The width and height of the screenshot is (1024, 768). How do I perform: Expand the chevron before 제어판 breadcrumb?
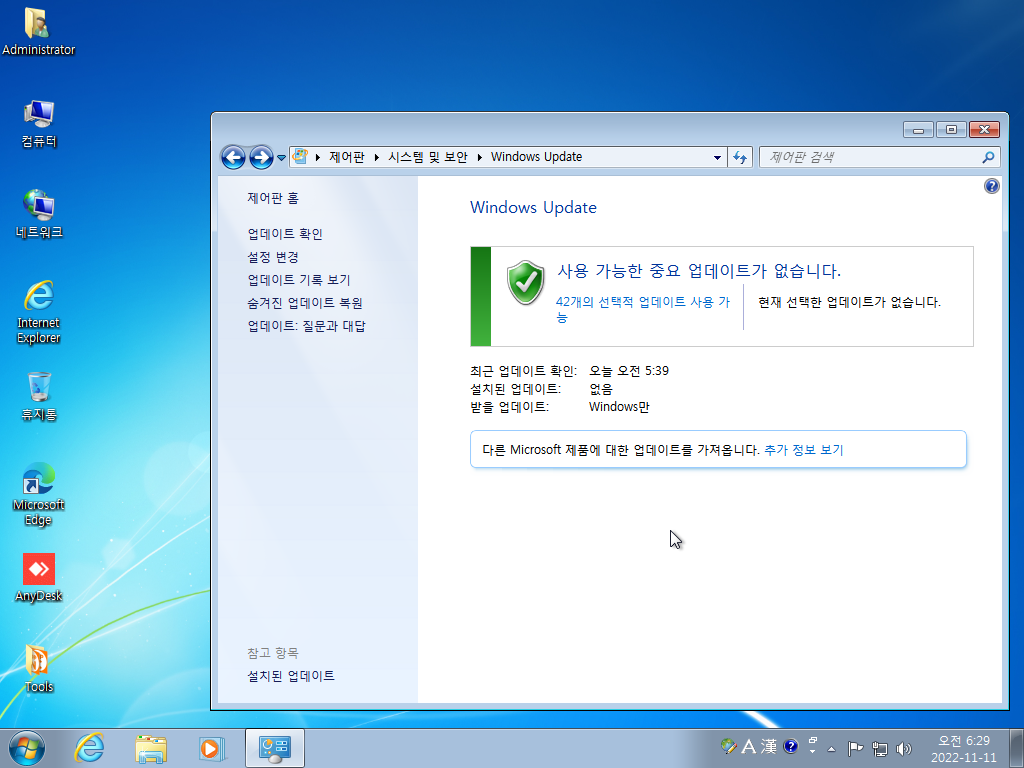pos(318,157)
